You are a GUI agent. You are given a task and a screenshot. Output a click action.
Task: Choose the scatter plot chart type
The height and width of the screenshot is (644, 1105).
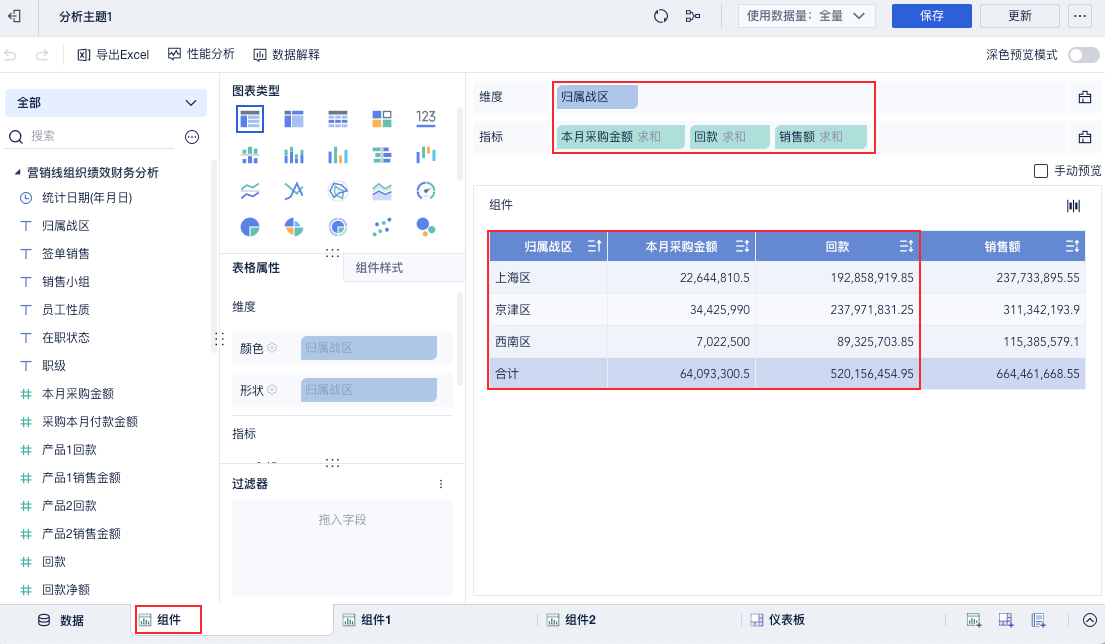coord(382,227)
